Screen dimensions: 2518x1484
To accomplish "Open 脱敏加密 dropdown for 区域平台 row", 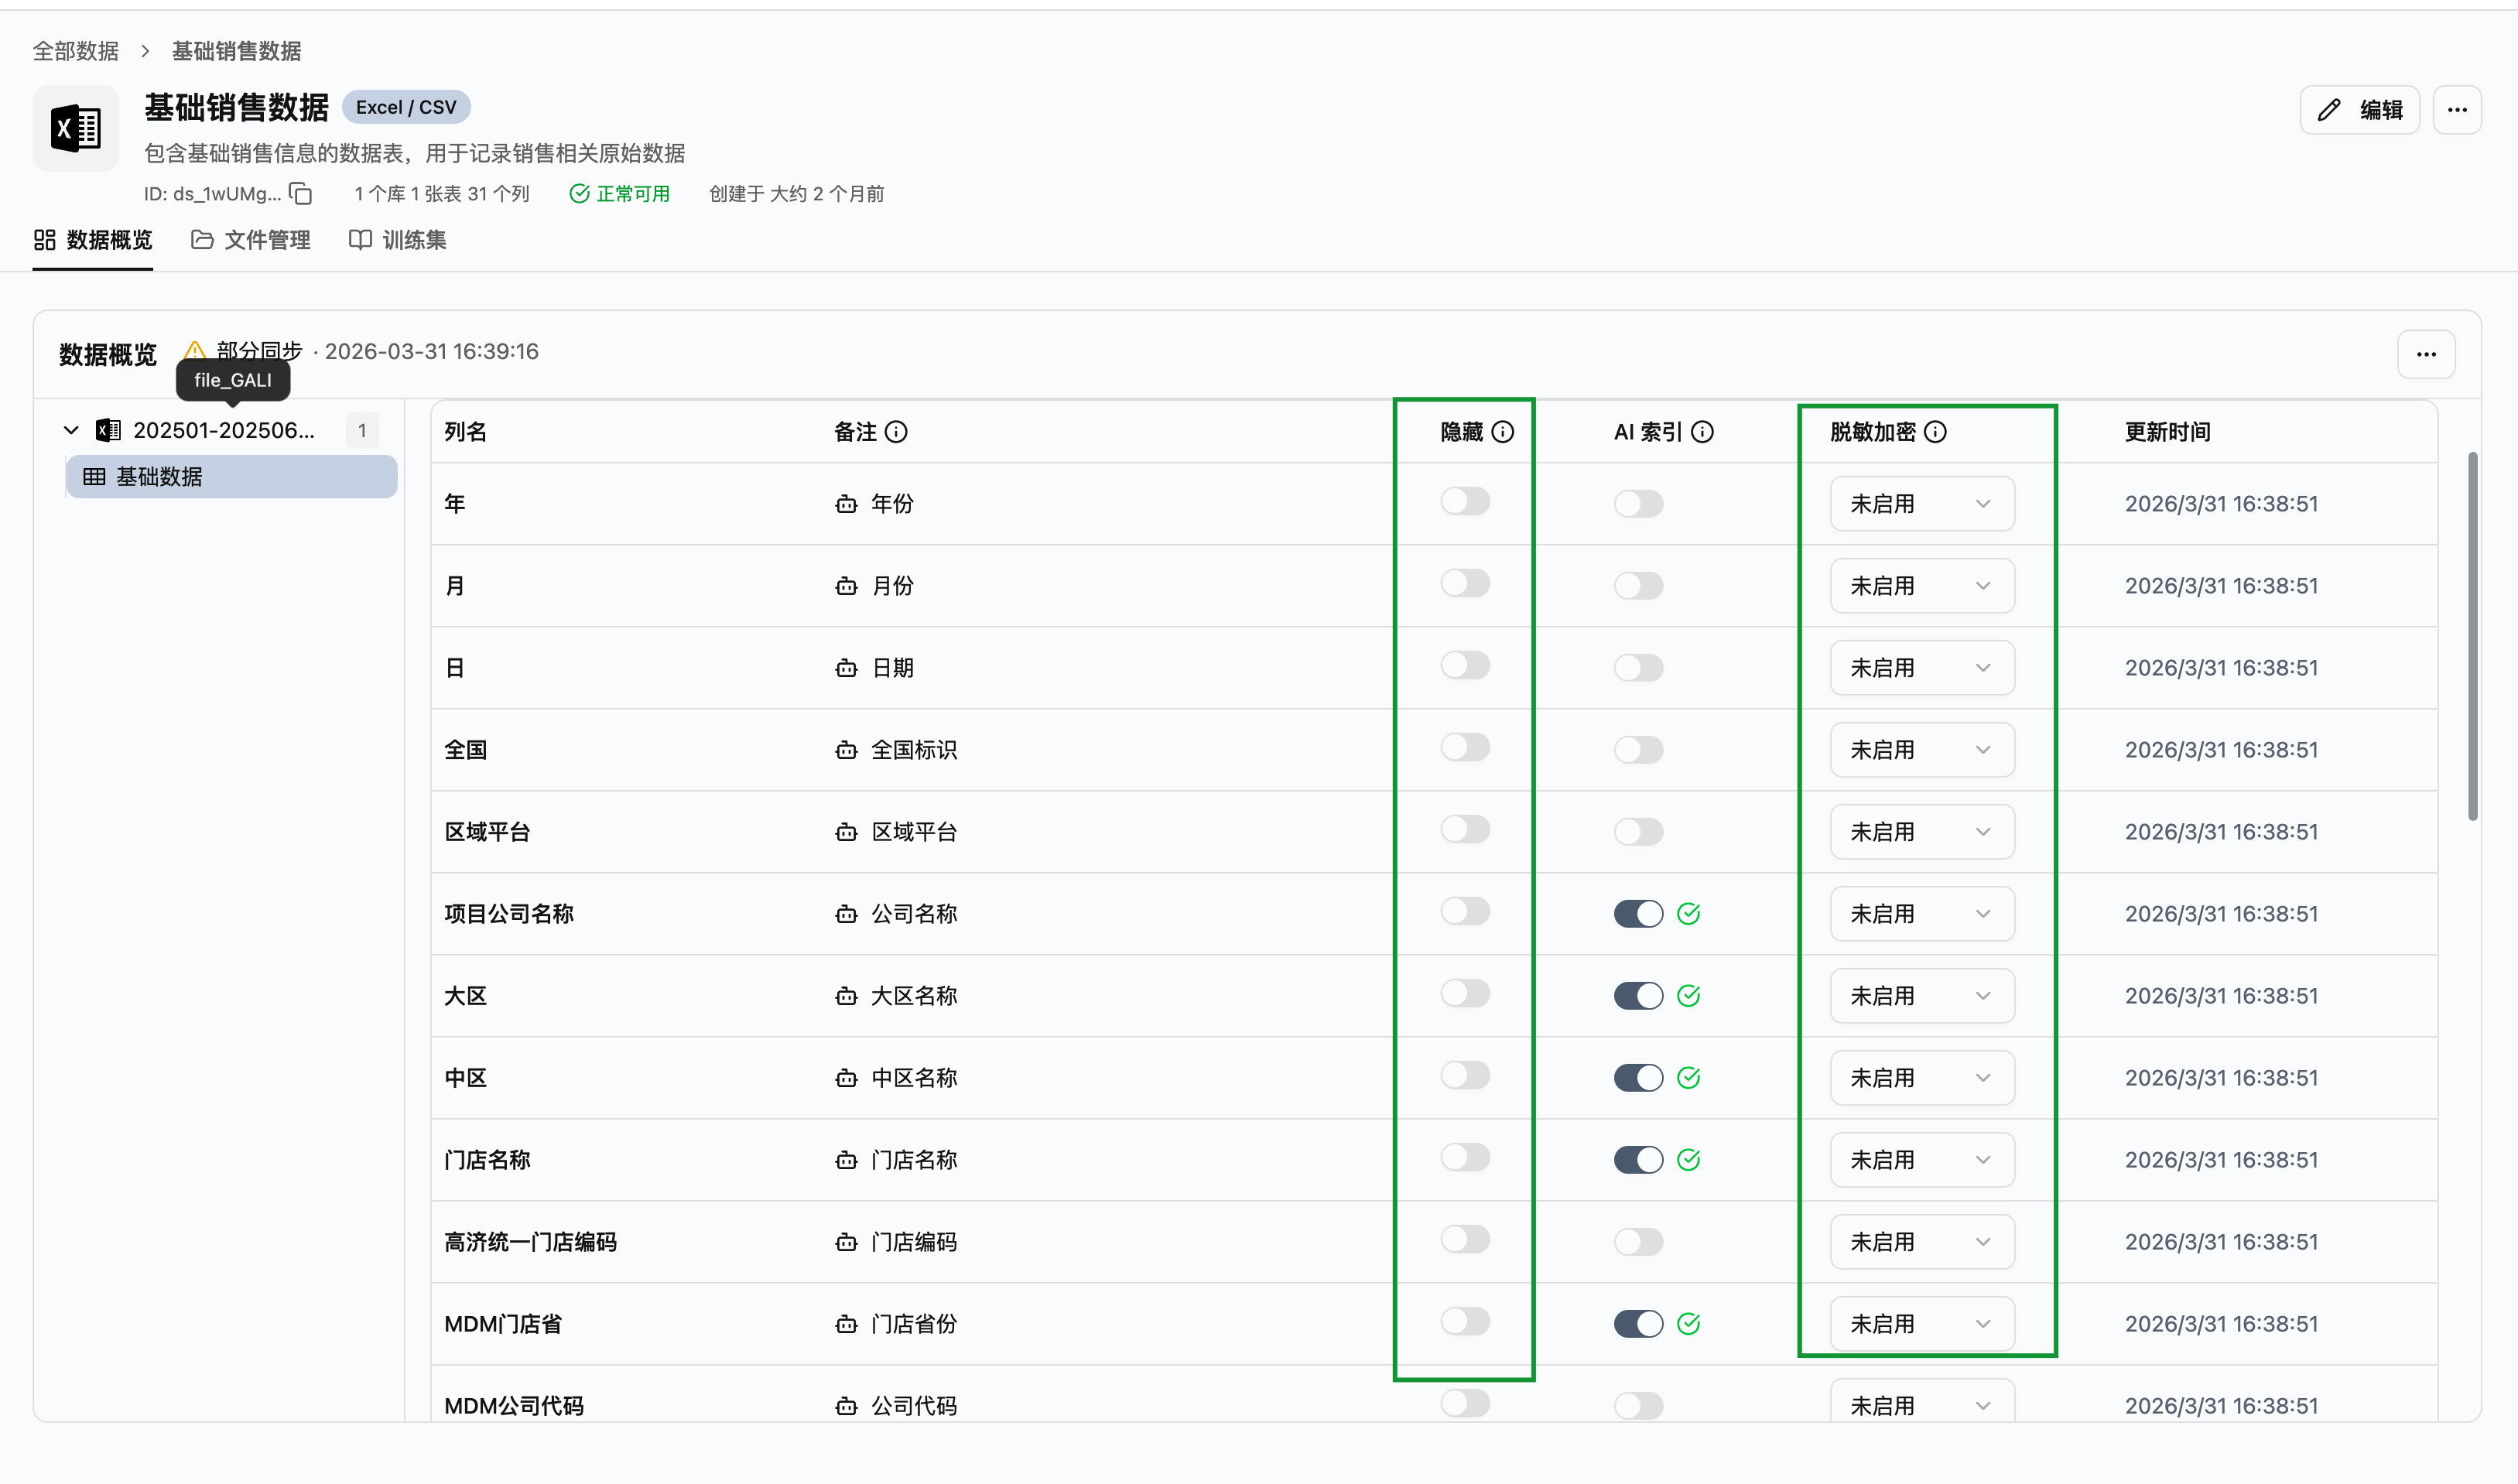I will [x=1921, y=831].
